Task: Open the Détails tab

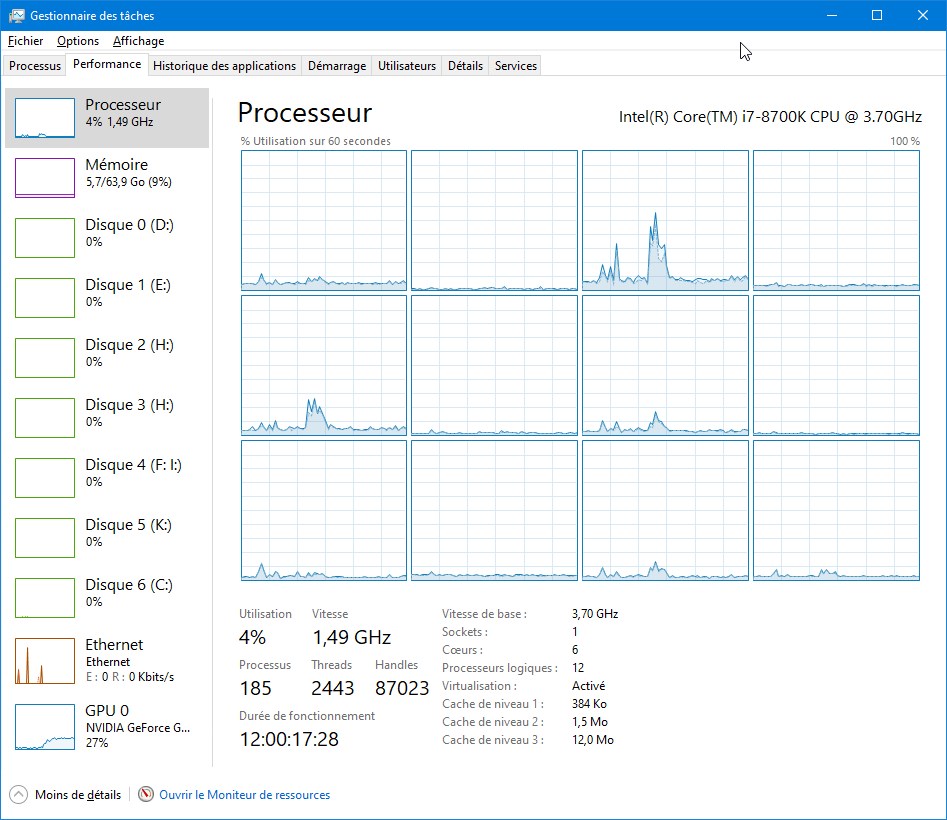Action: pos(465,66)
